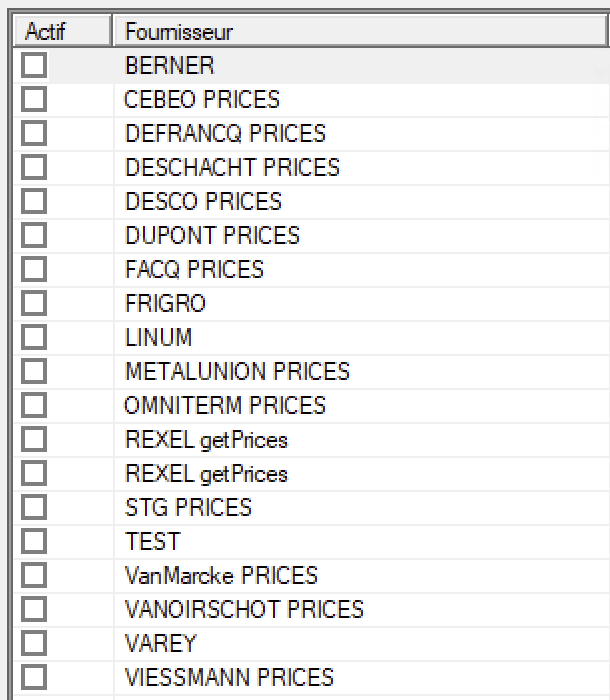Select the STG PRICES supplier name
The image size is (610, 700).
pyautogui.click(x=188, y=508)
